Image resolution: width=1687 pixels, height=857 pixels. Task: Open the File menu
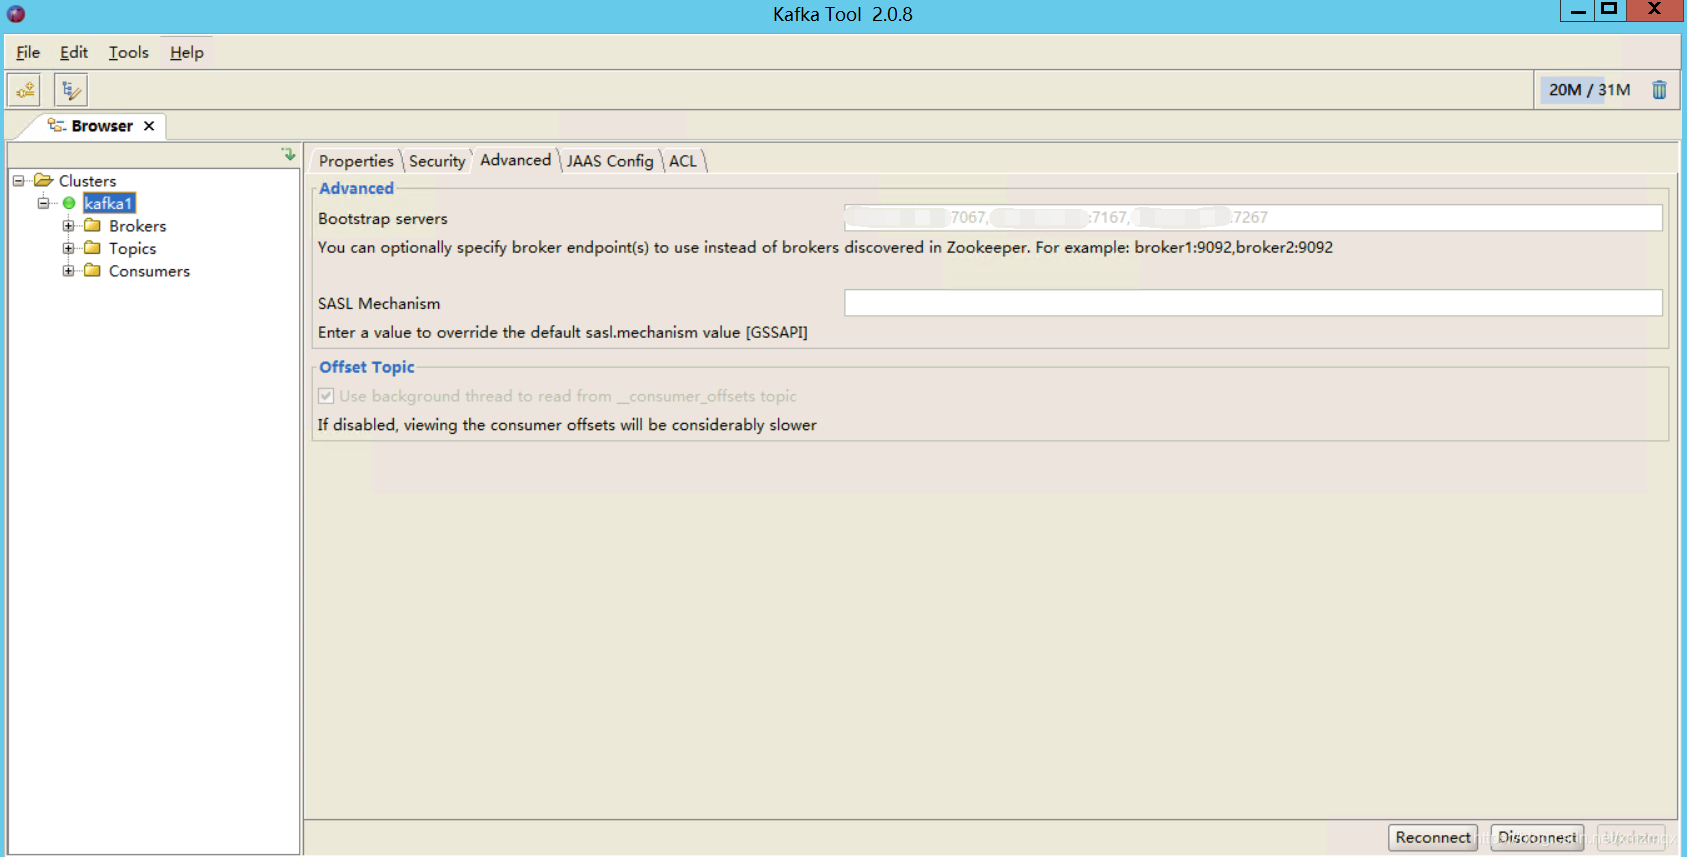coord(28,52)
